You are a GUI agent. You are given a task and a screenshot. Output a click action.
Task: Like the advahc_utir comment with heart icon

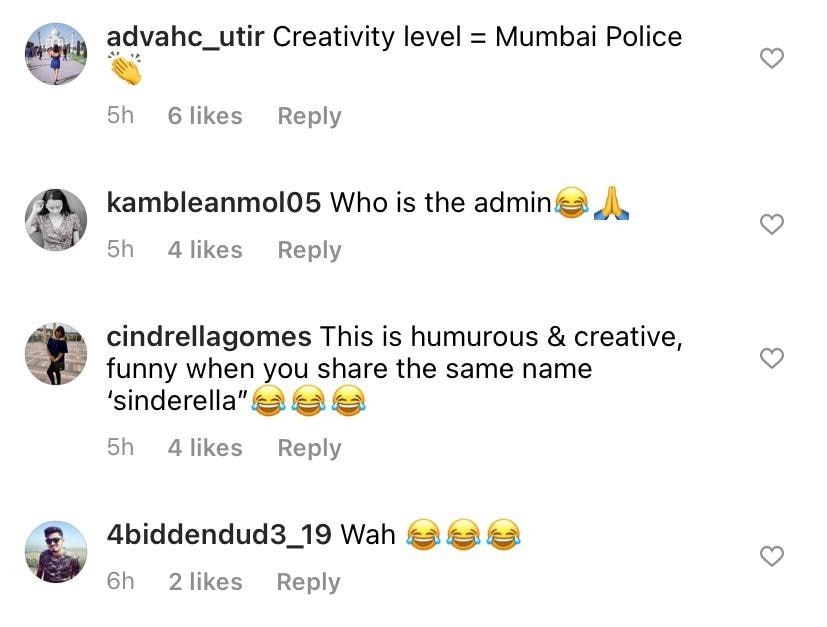click(x=772, y=58)
